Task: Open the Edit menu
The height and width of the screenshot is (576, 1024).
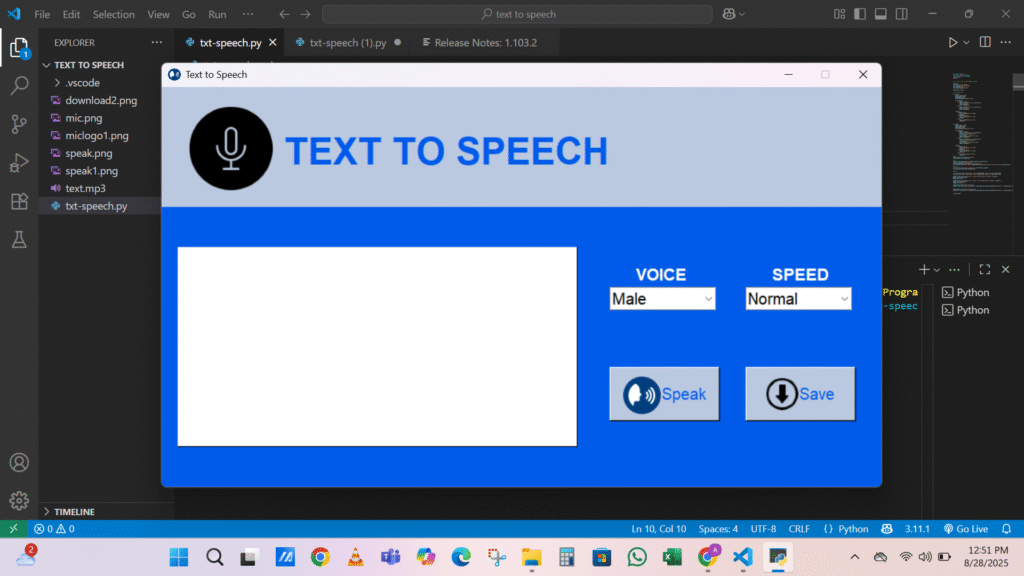Action: 71,14
